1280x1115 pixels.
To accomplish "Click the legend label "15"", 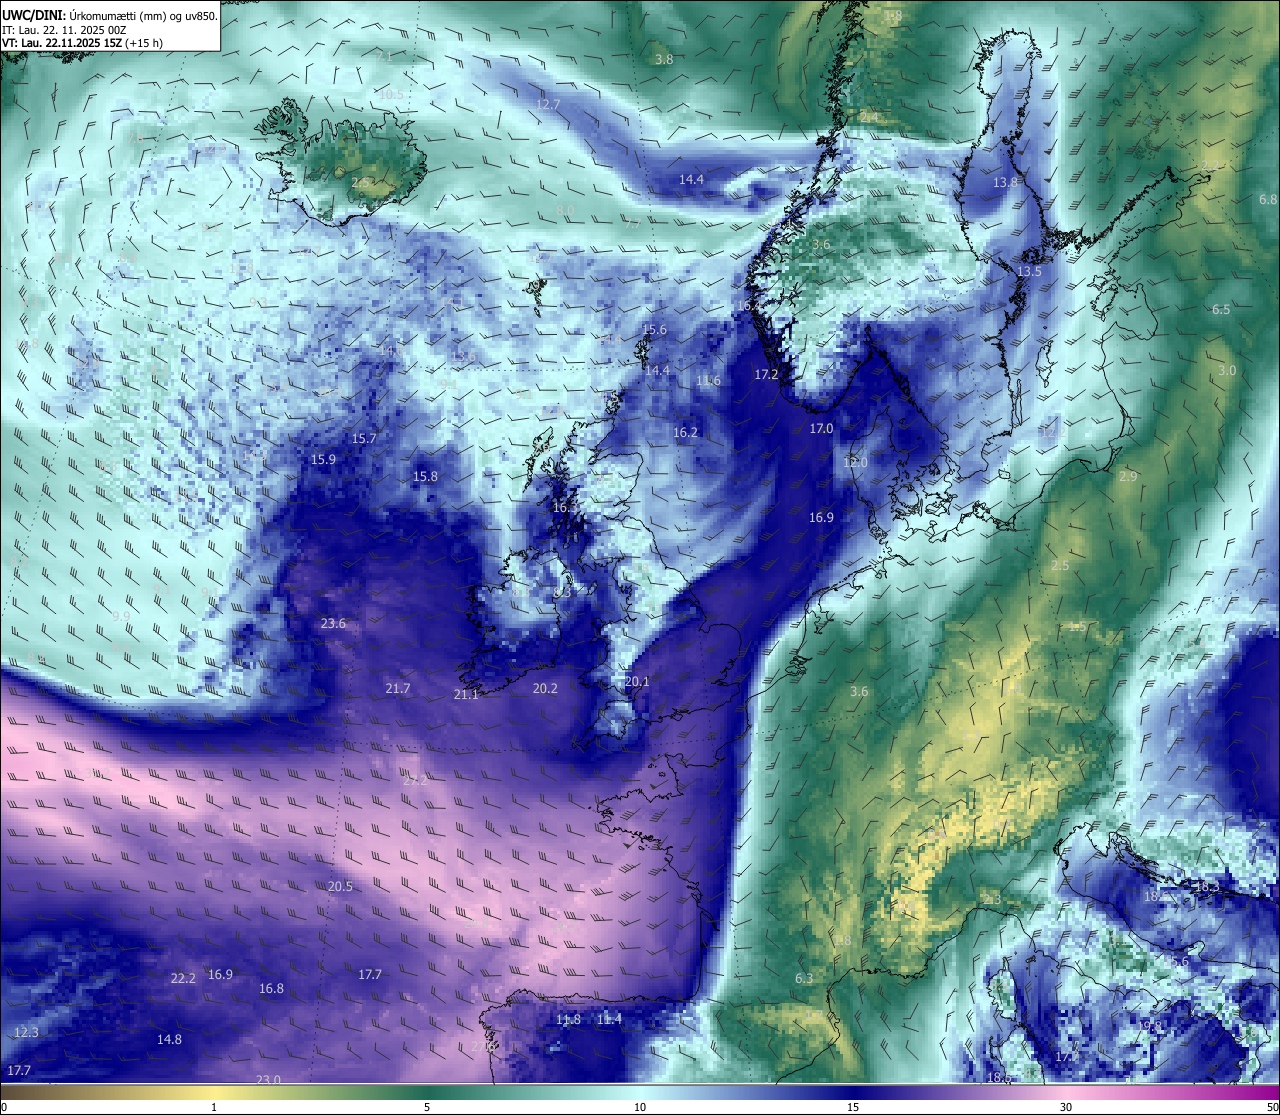I will [x=853, y=1107].
